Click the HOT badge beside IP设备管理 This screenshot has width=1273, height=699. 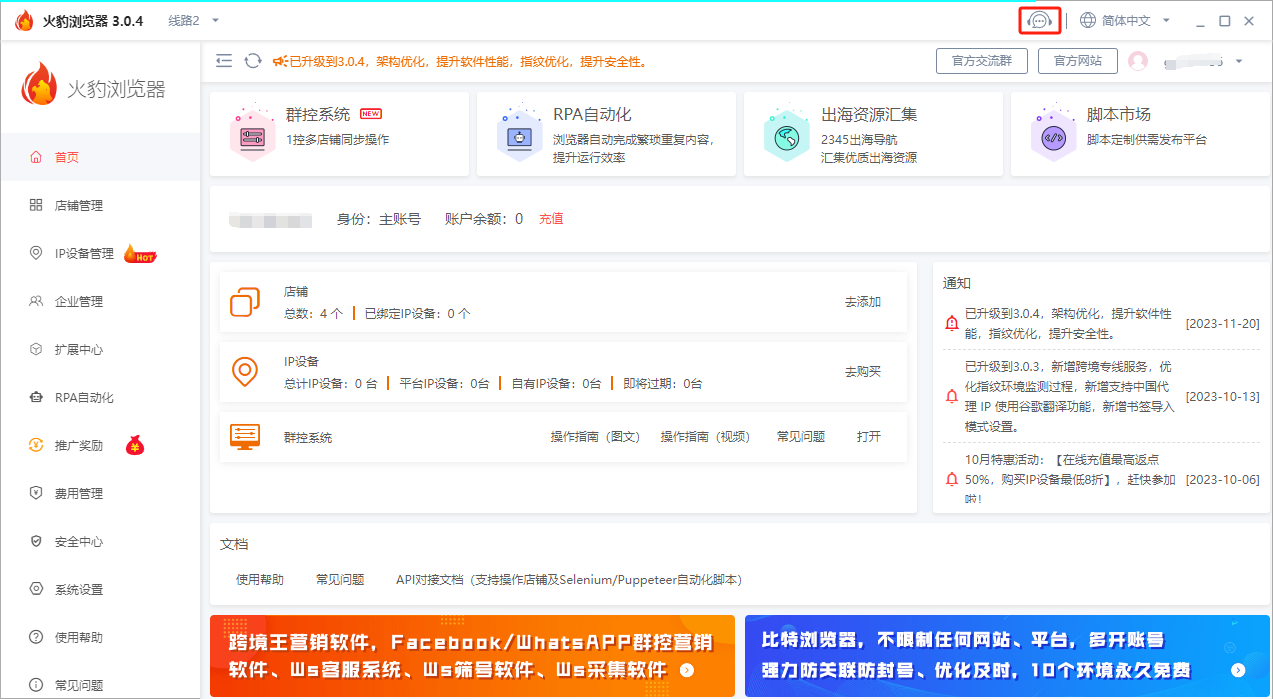(140, 254)
